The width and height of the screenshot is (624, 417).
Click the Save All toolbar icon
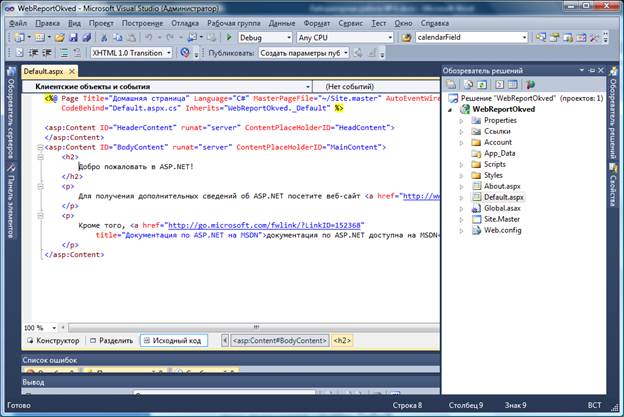tap(86, 38)
